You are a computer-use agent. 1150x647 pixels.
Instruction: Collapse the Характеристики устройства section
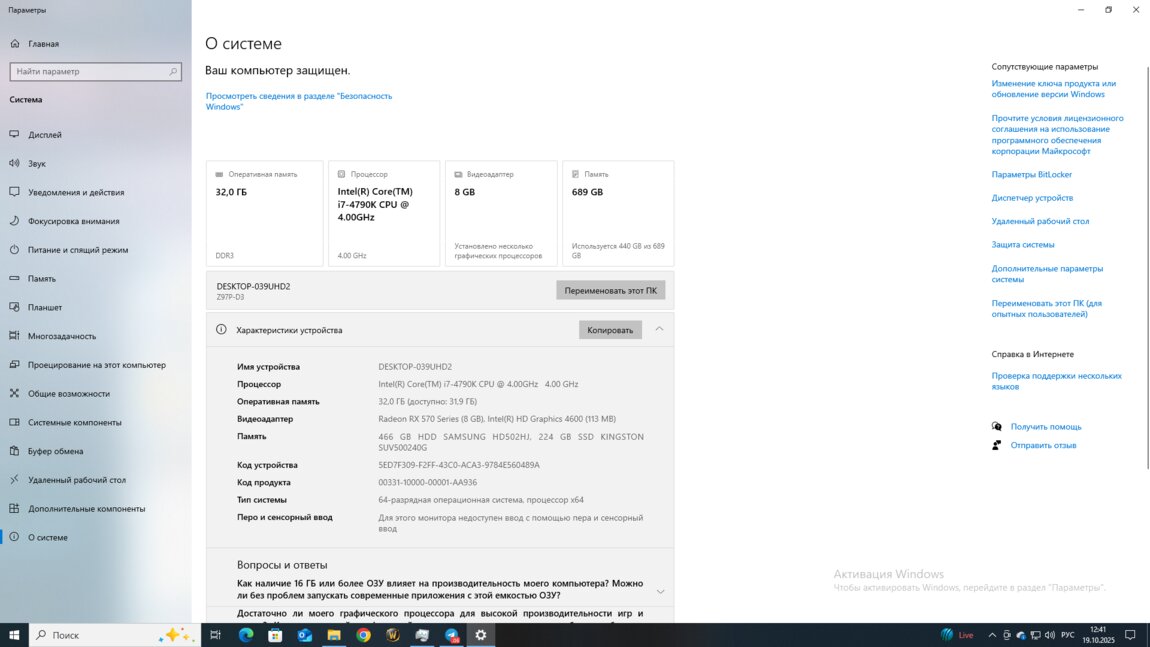[x=659, y=329]
